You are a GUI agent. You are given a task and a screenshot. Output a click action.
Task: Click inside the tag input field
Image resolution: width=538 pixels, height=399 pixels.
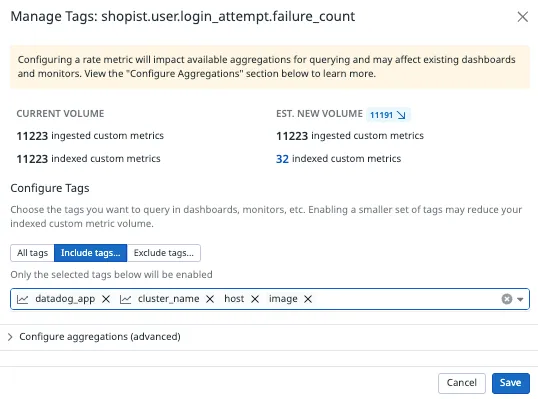405,299
